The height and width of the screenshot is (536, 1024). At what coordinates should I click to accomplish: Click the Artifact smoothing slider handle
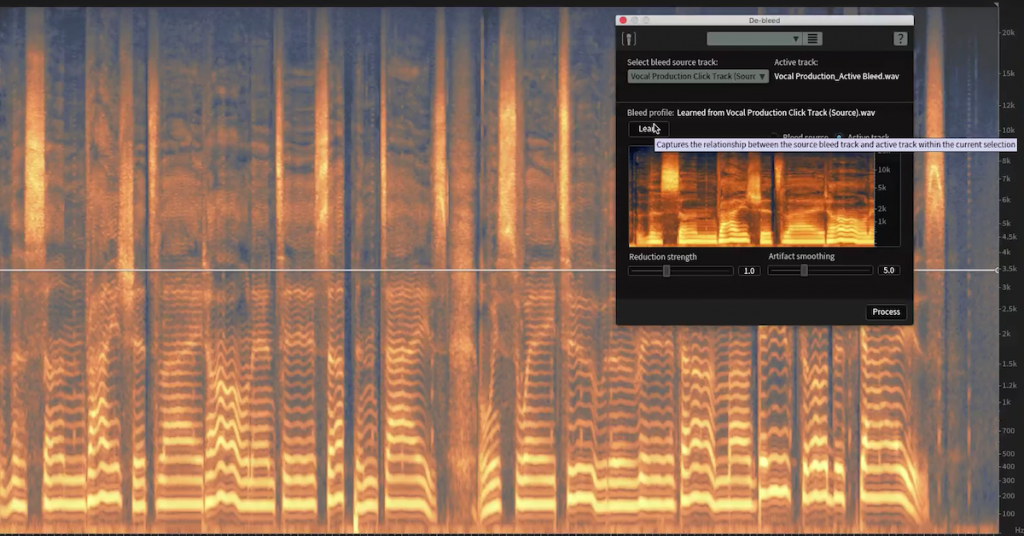point(805,270)
